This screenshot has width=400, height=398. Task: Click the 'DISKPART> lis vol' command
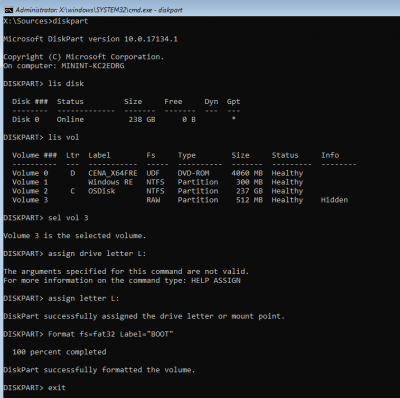click(41, 137)
